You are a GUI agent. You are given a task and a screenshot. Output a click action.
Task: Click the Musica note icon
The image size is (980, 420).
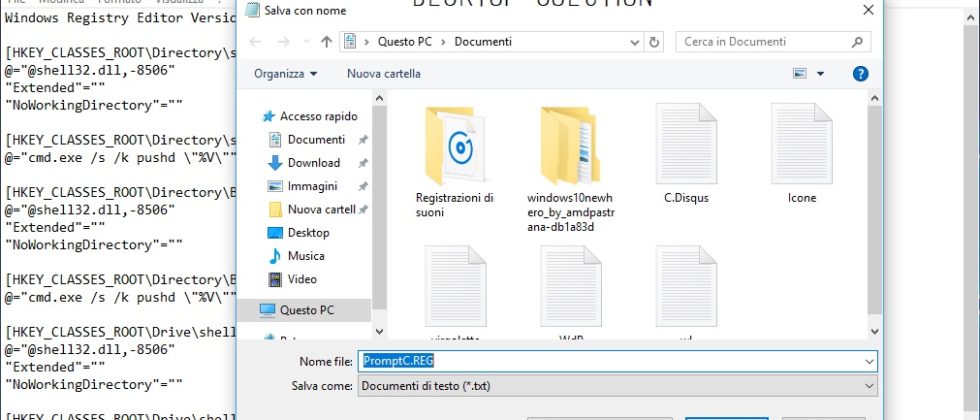[x=275, y=256]
